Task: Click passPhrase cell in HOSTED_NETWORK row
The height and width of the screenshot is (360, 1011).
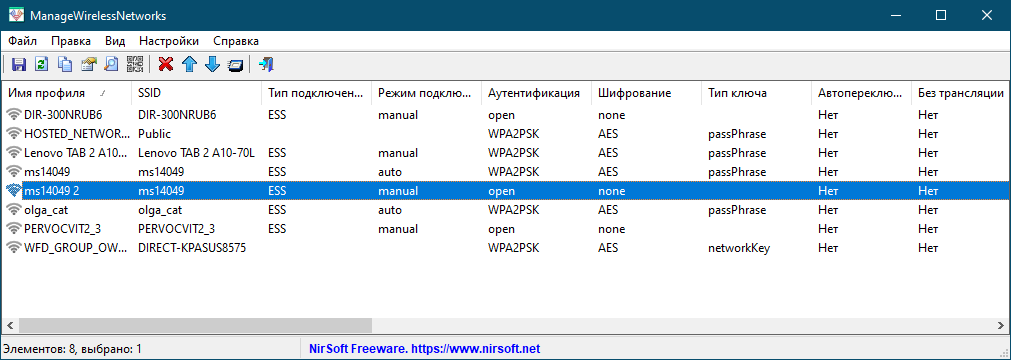Action: point(737,134)
